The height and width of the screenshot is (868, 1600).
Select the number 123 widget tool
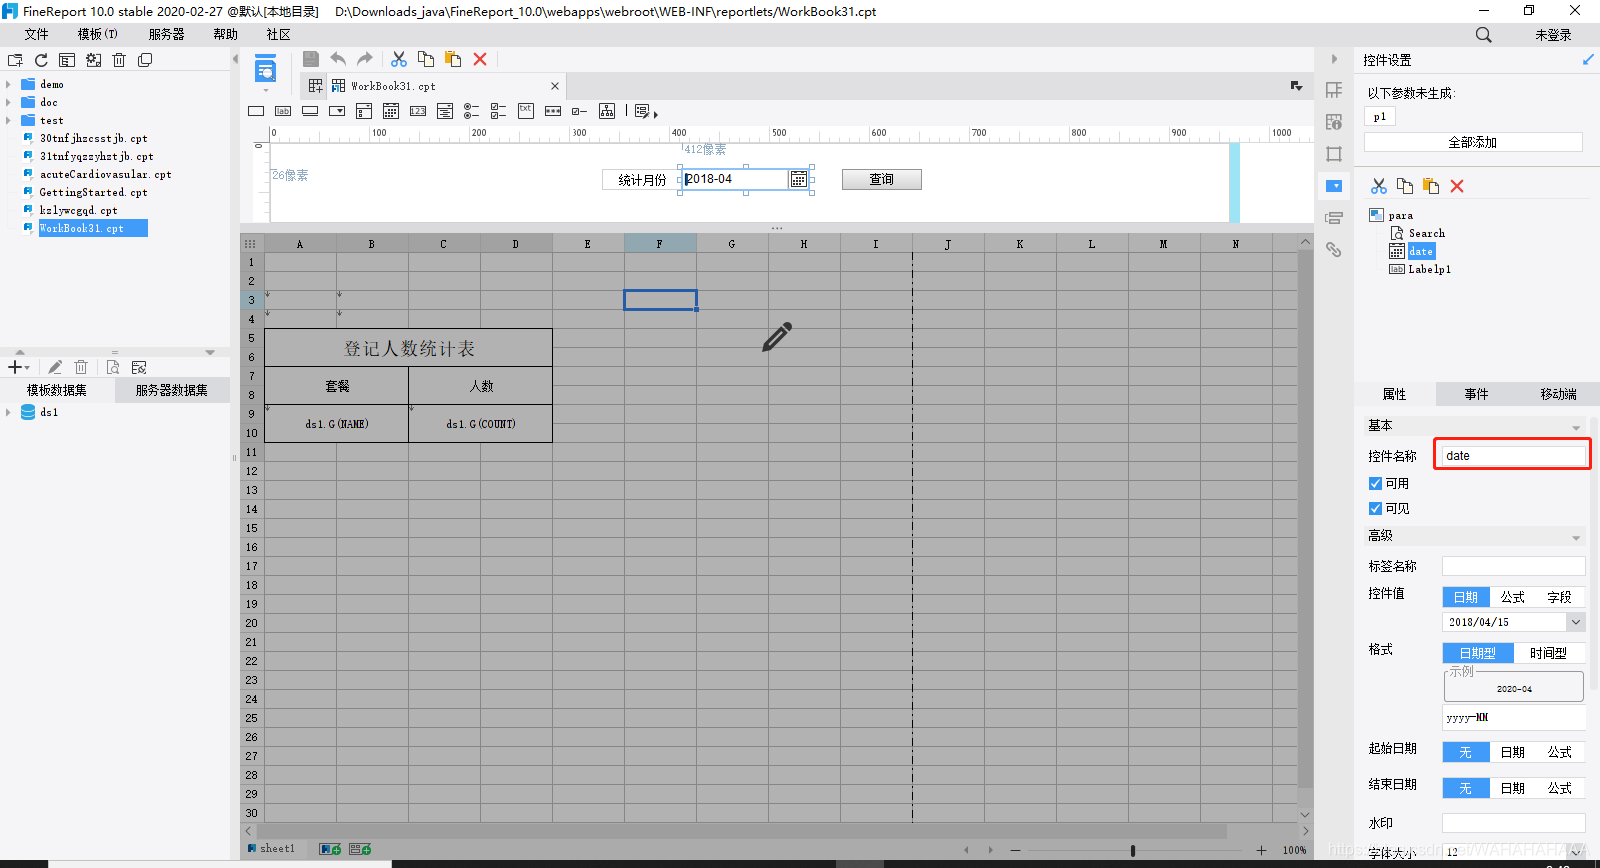click(418, 111)
